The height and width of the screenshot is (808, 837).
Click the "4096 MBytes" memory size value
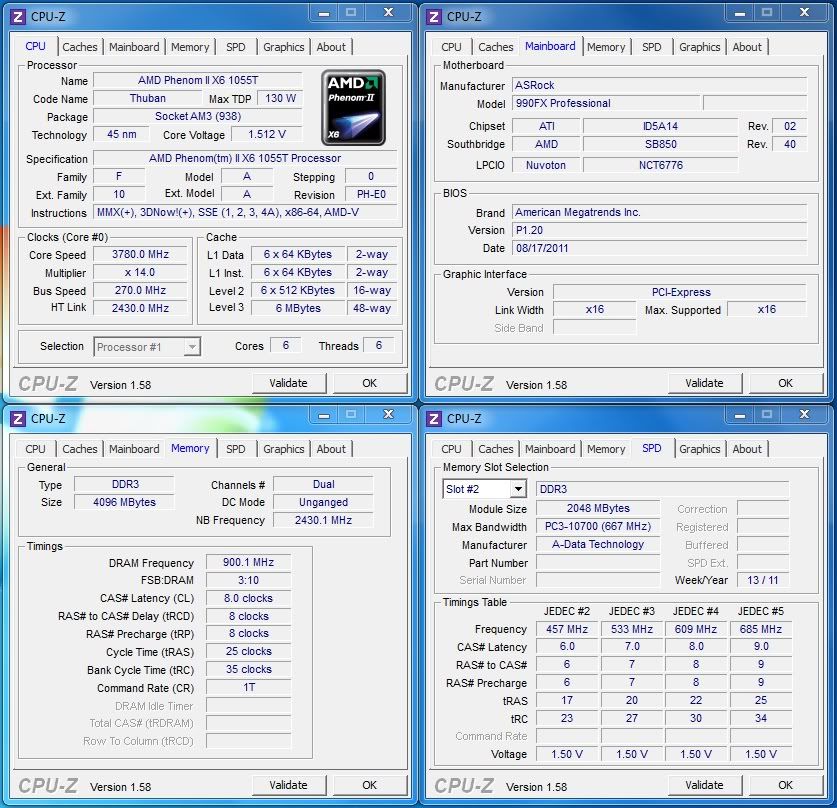pyautogui.click(x=124, y=502)
